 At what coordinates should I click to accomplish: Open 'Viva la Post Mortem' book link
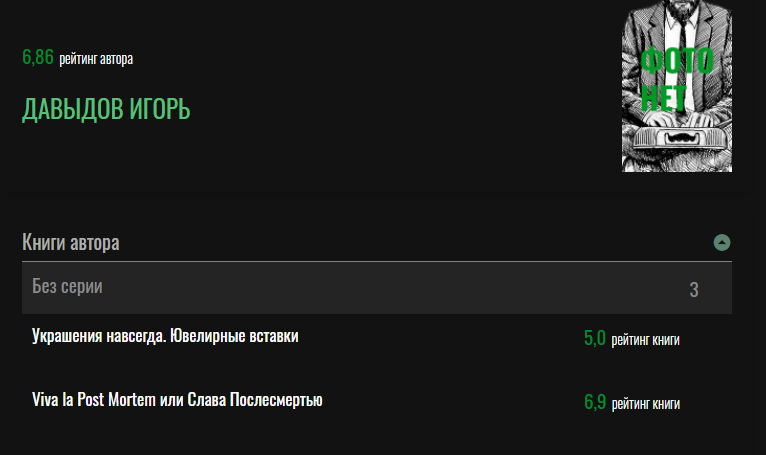point(177,400)
